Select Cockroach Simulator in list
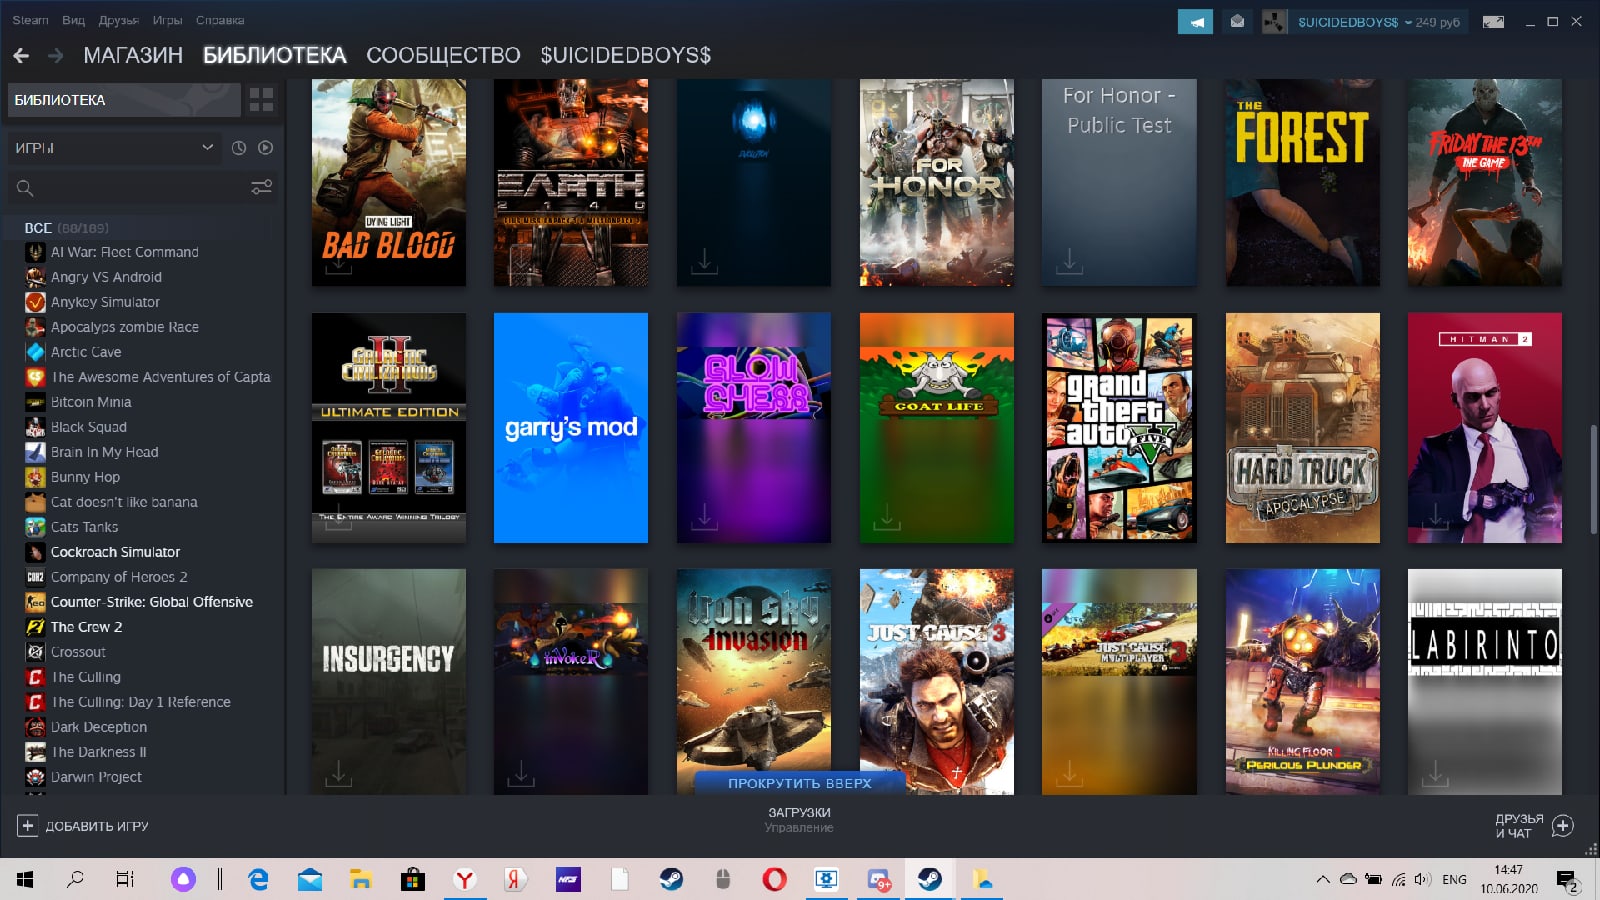1600x900 pixels. (116, 552)
